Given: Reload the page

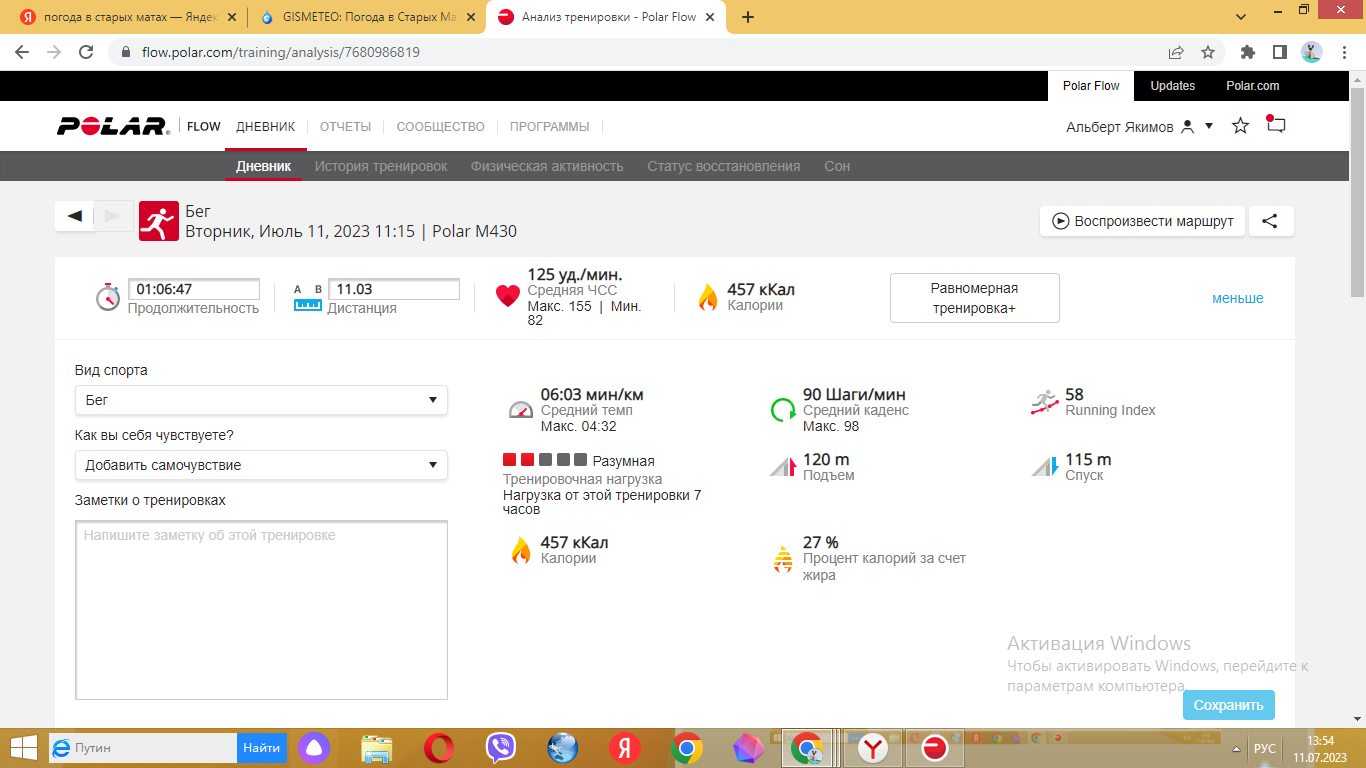Looking at the screenshot, I should click(x=86, y=52).
